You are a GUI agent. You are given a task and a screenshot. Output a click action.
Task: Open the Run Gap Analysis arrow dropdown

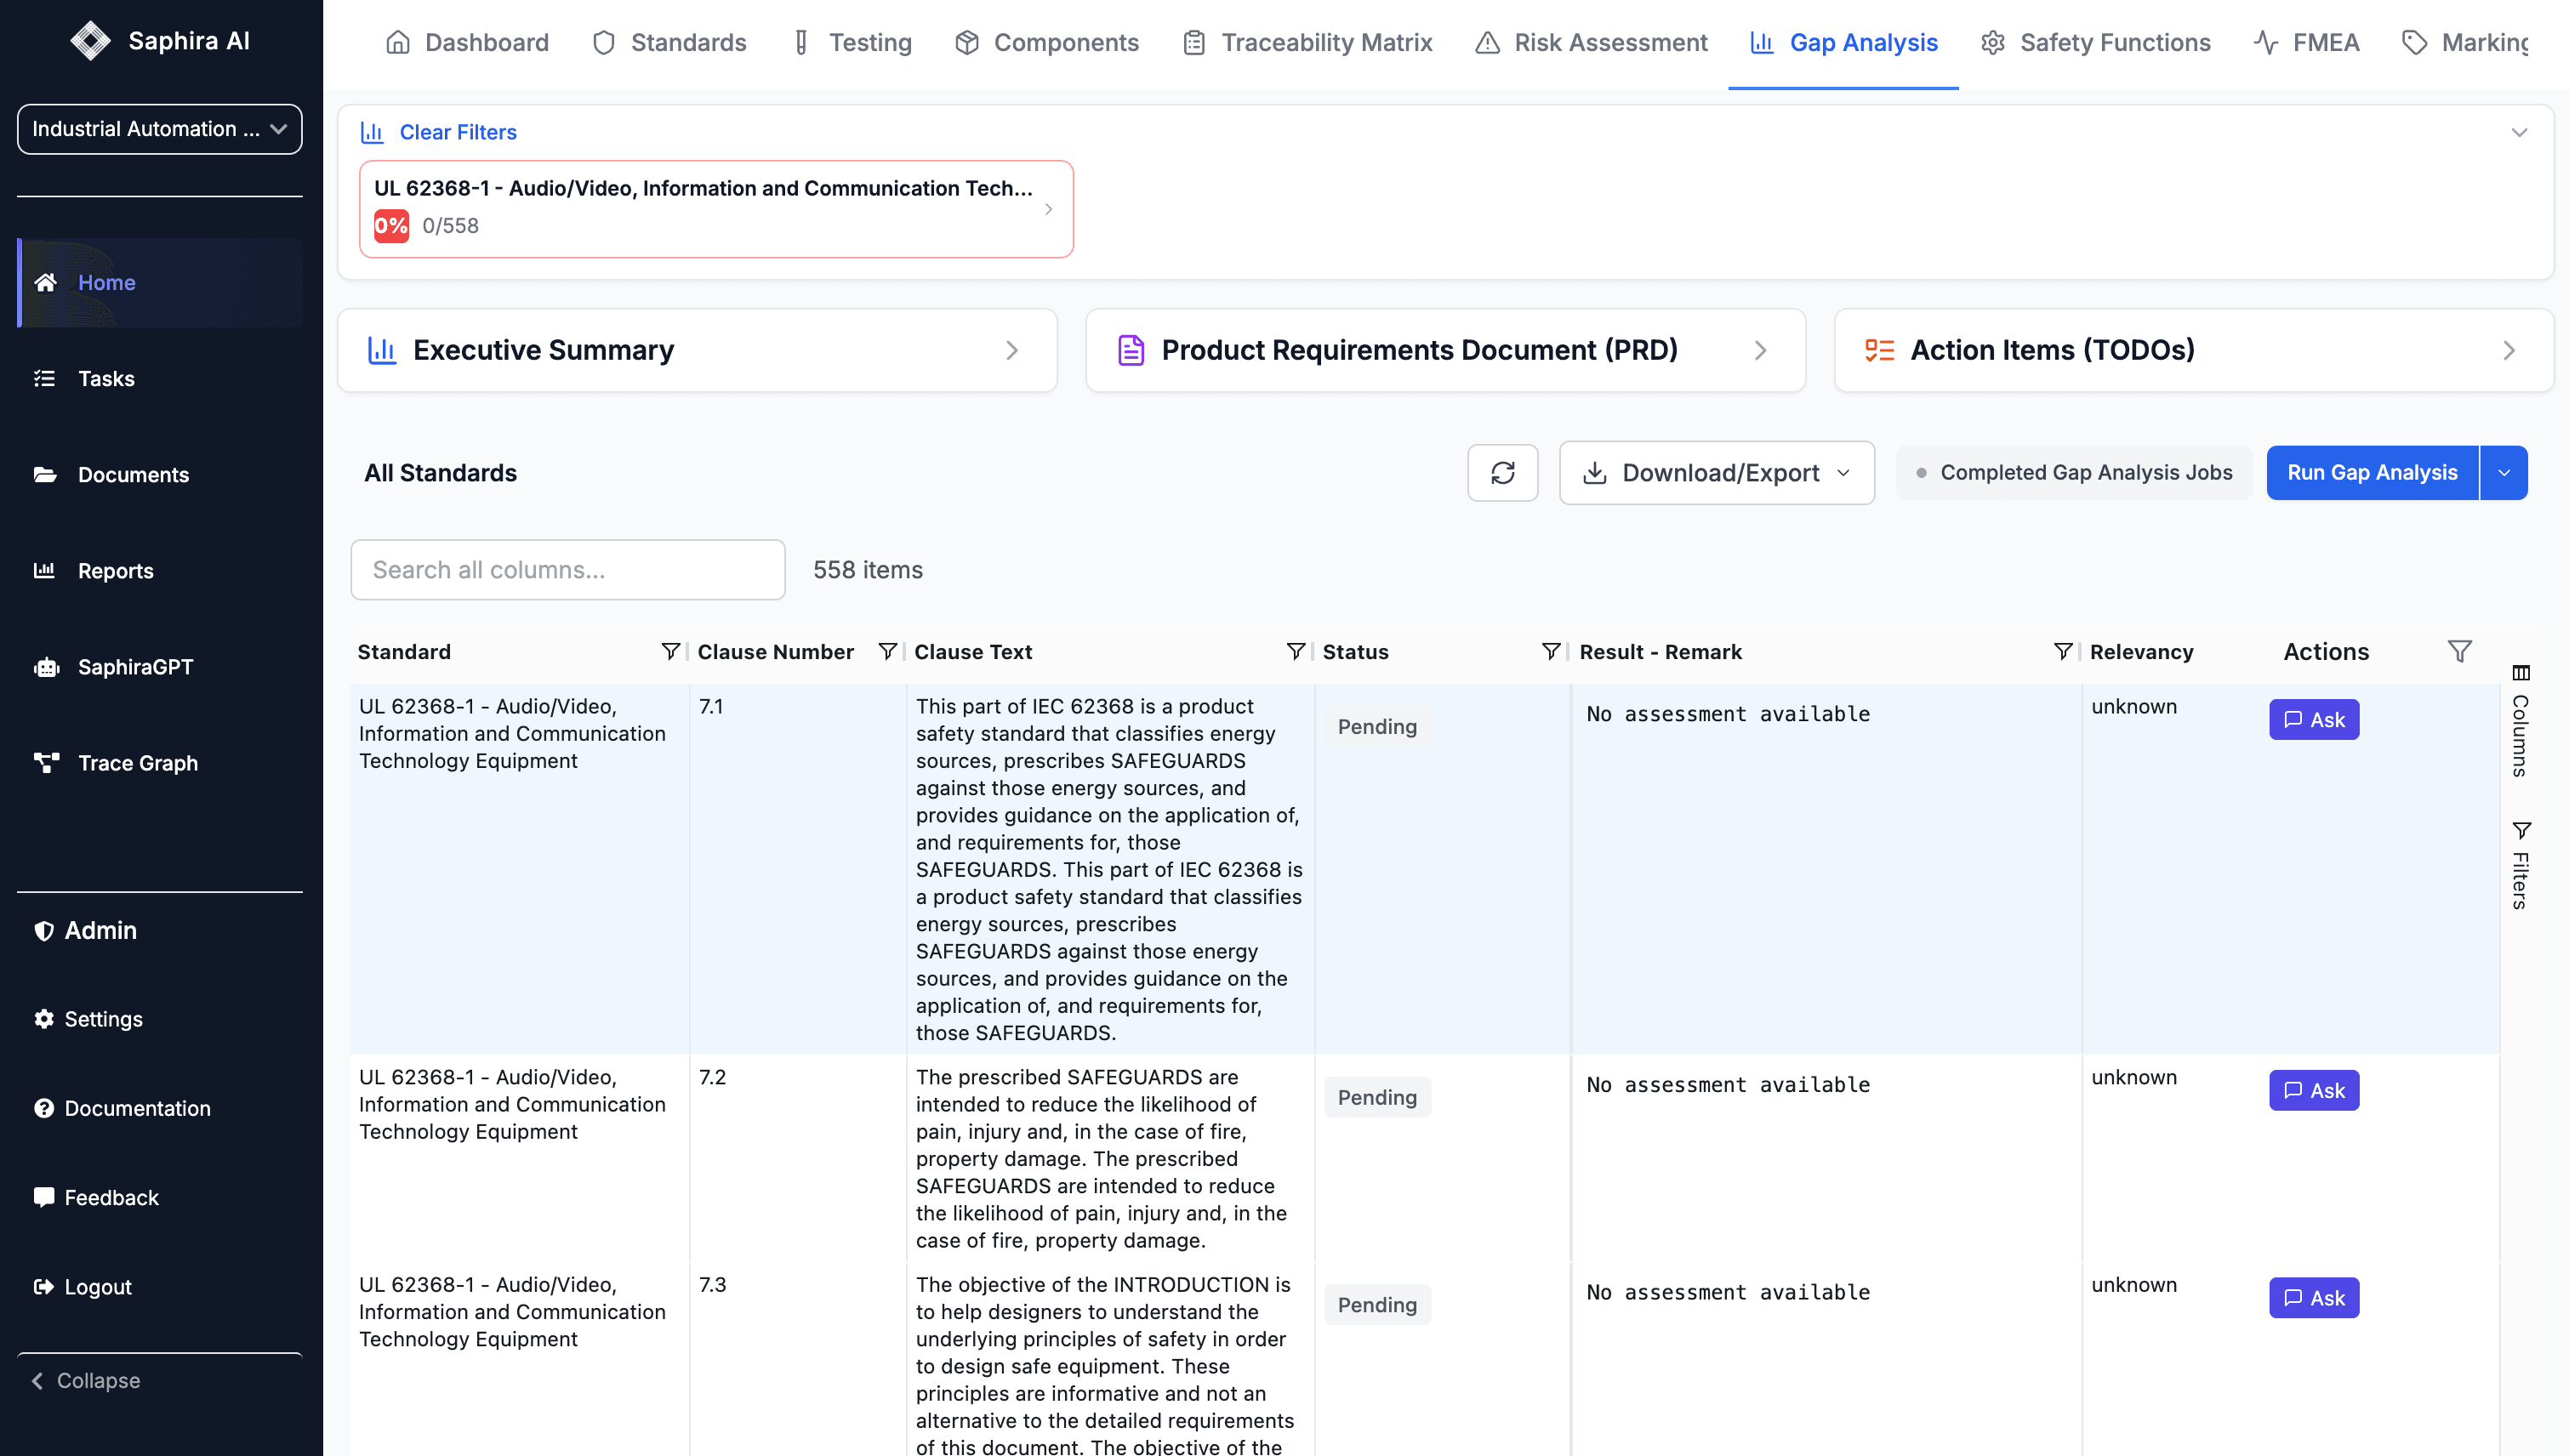[2503, 473]
